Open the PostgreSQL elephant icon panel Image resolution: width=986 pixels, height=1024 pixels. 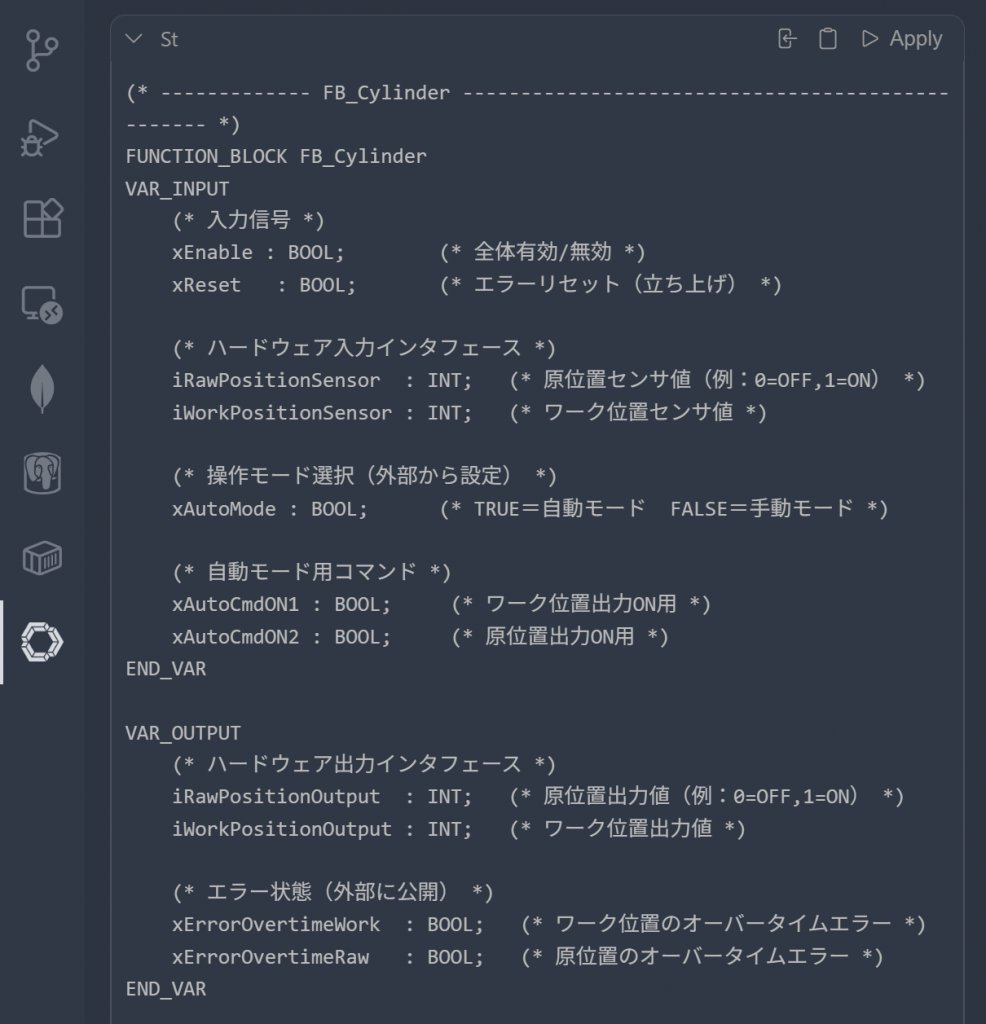42,473
